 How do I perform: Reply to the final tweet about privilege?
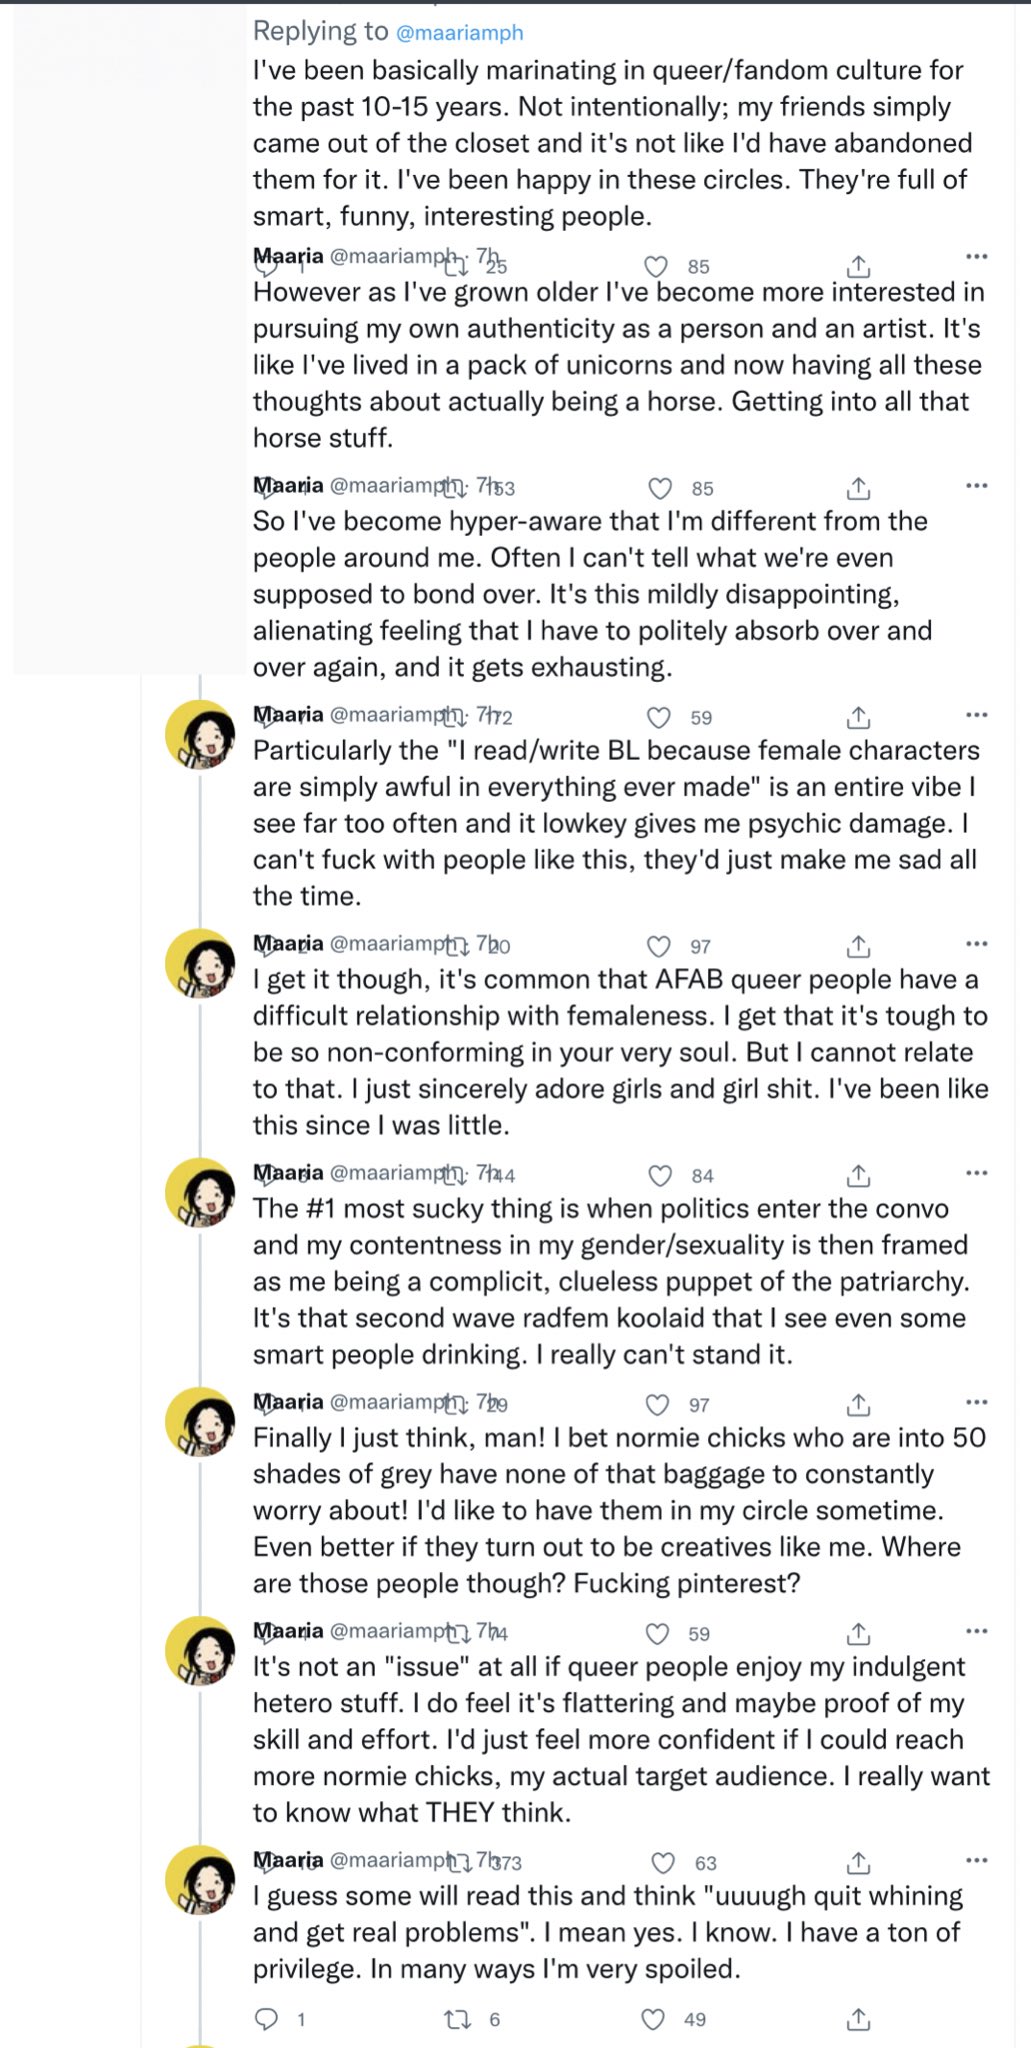point(266,2019)
